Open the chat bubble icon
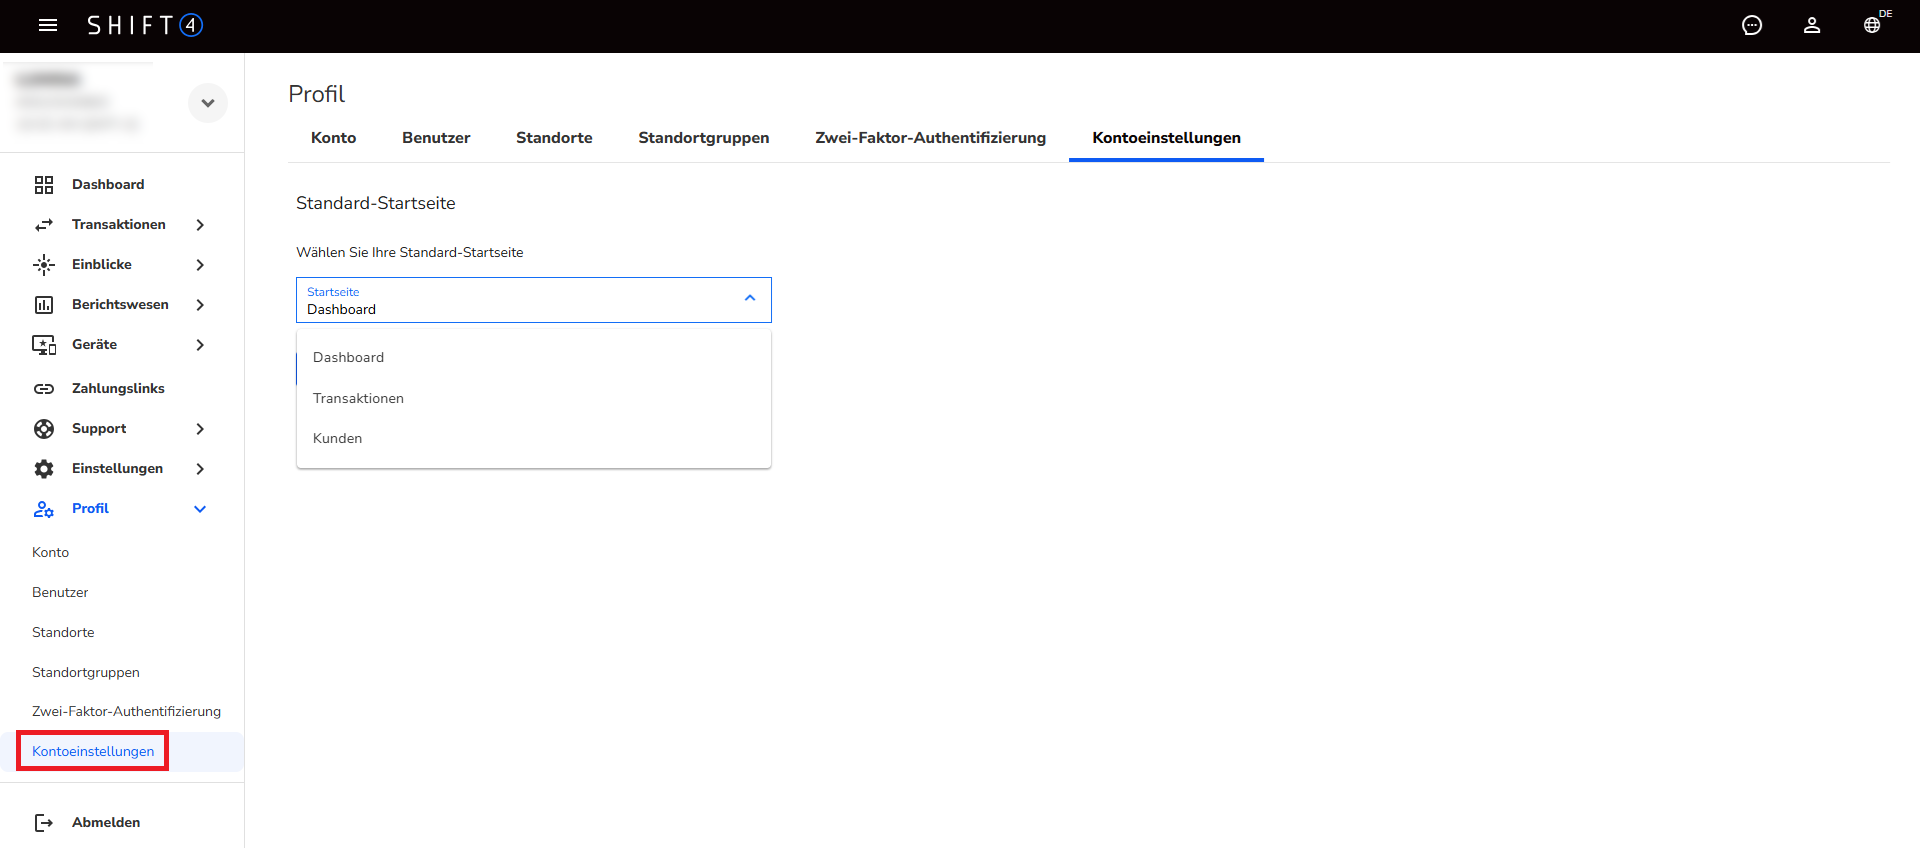Image resolution: width=1920 pixels, height=848 pixels. (x=1752, y=25)
